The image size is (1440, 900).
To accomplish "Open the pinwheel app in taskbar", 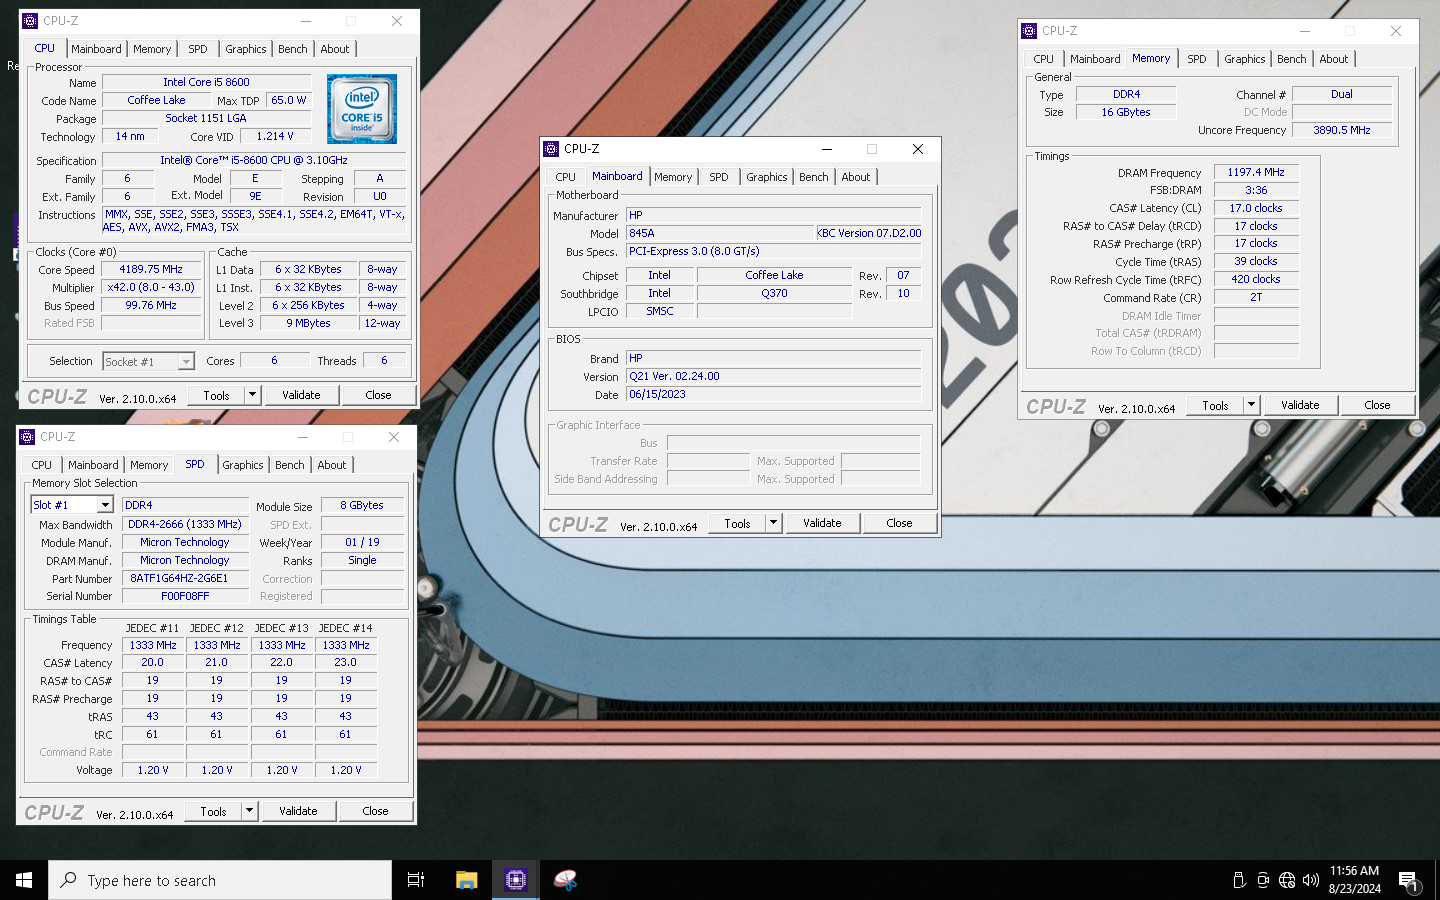I will point(566,880).
